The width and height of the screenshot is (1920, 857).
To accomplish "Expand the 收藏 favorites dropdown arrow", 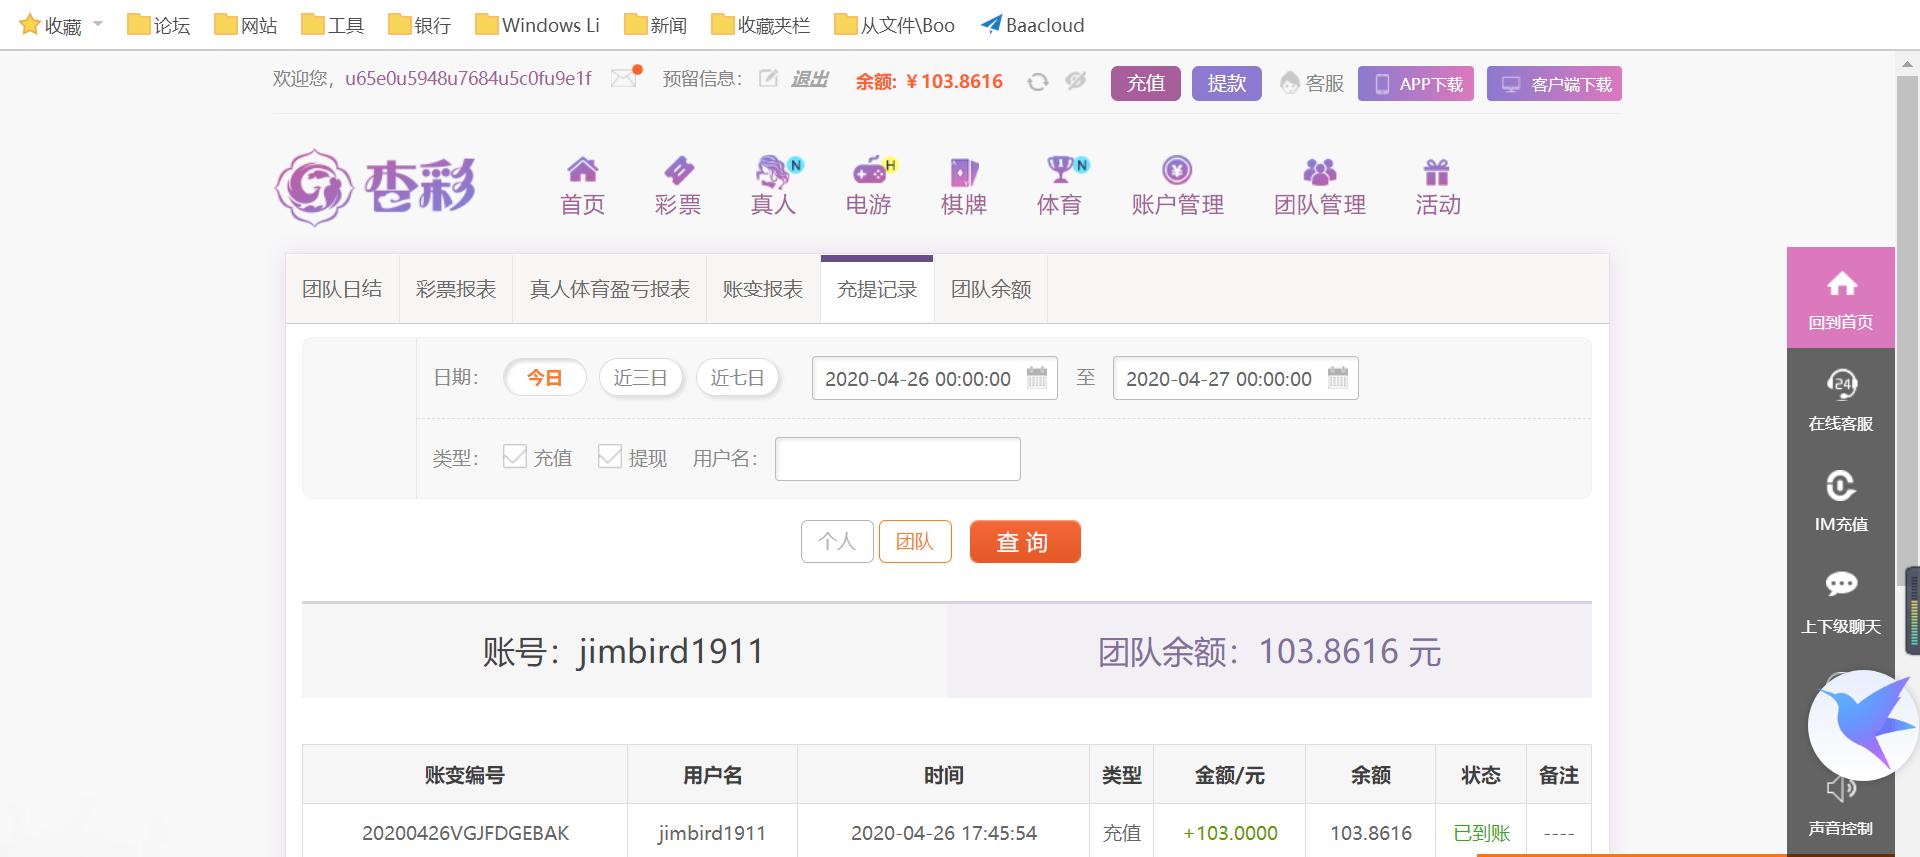I will [98, 24].
